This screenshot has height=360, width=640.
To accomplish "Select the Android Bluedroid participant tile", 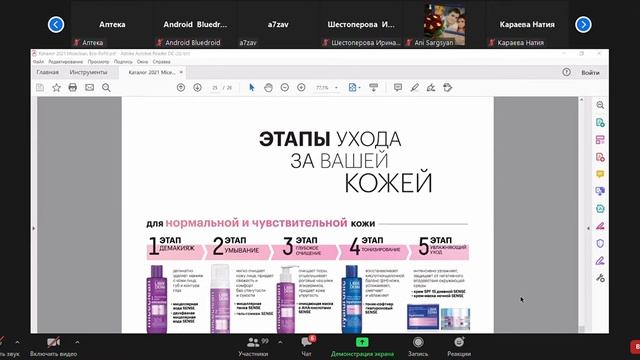I will pos(195,24).
